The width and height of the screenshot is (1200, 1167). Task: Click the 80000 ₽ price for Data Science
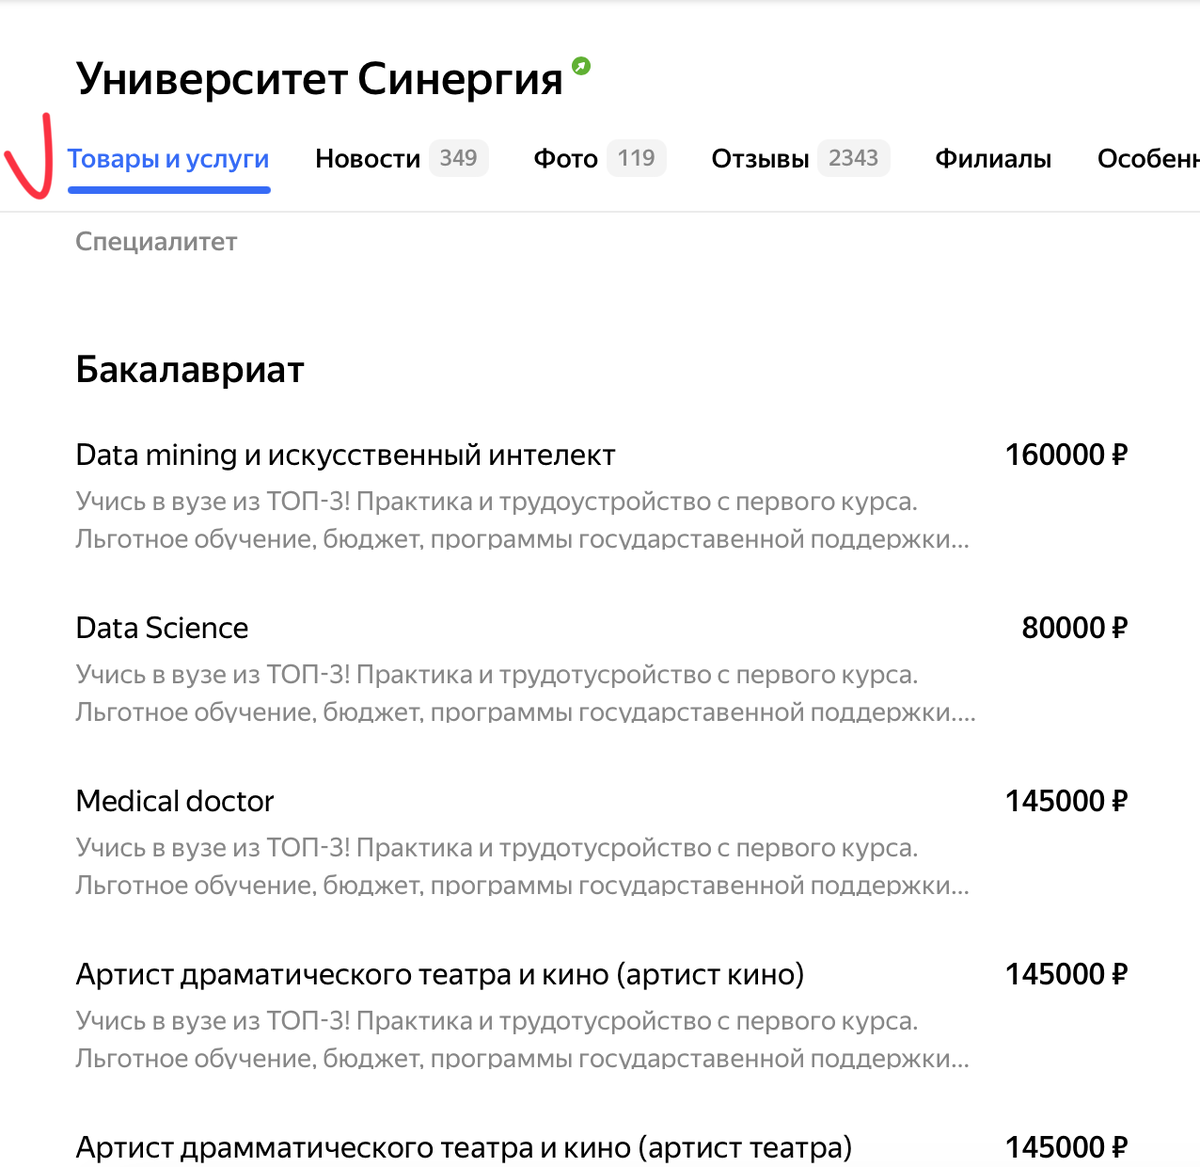(1074, 628)
